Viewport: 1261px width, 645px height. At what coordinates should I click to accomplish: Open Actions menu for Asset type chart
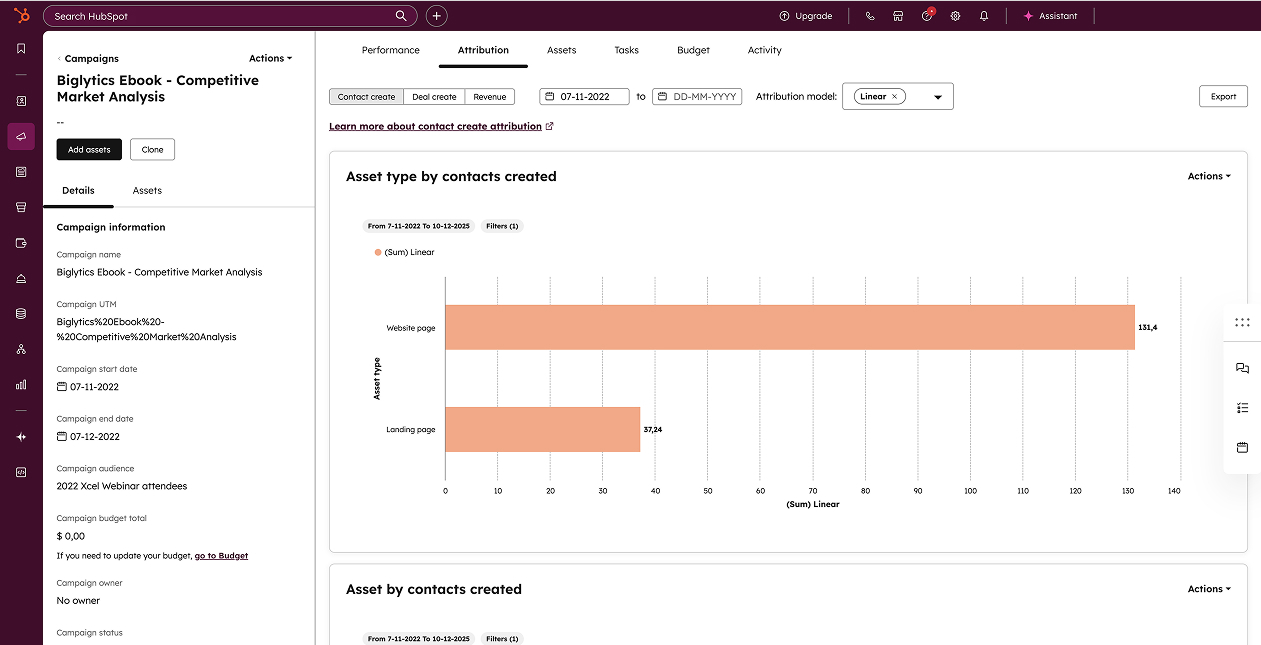(1208, 176)
